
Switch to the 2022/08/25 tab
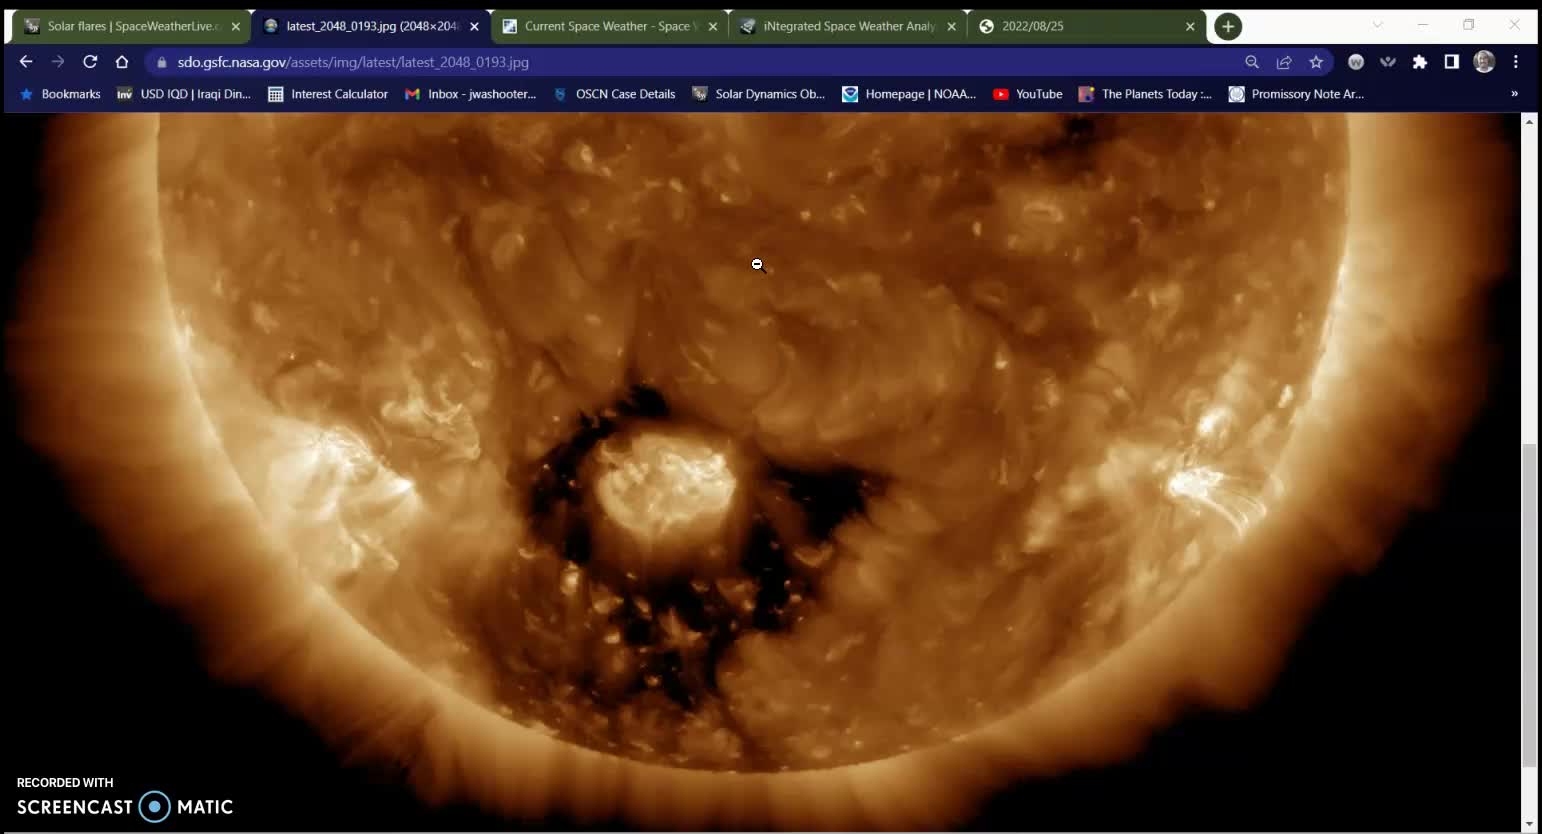(x=1087, y=26)
